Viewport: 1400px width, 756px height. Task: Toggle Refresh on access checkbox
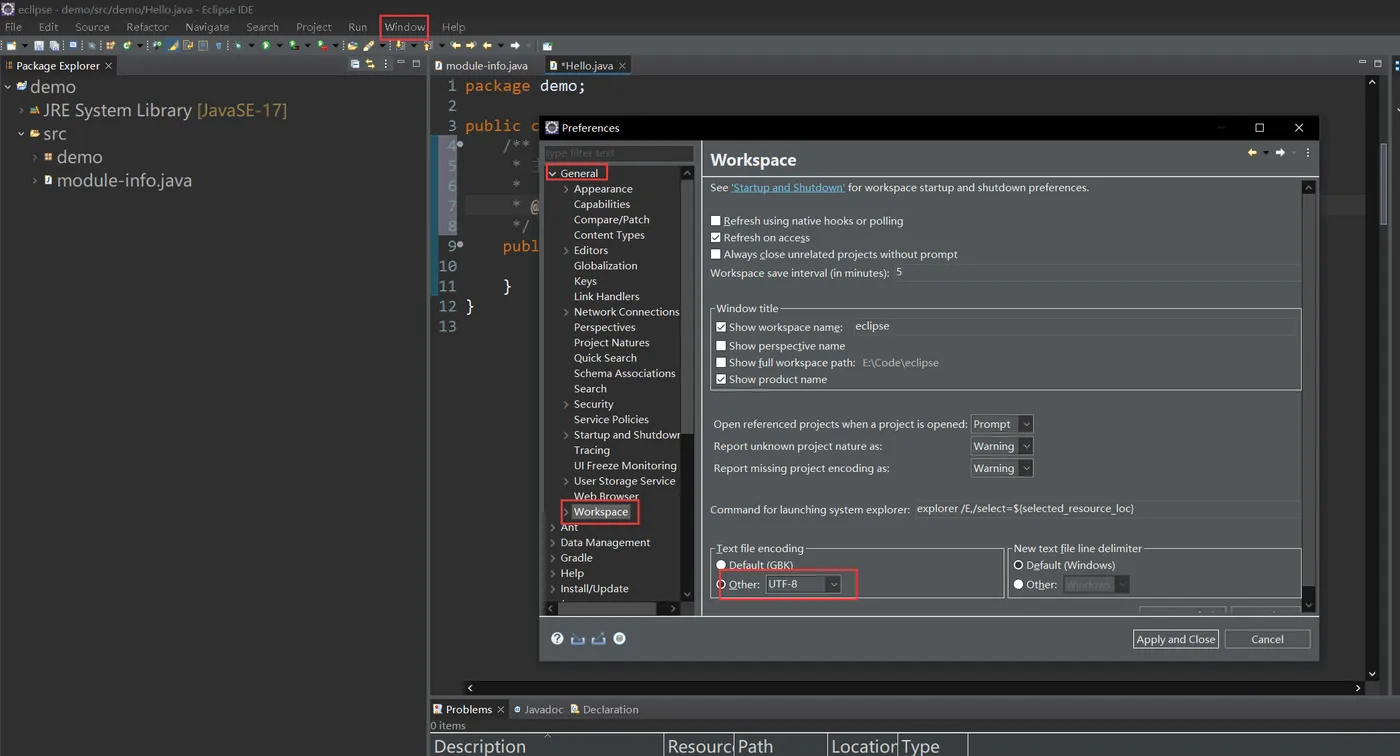(715, 238)
